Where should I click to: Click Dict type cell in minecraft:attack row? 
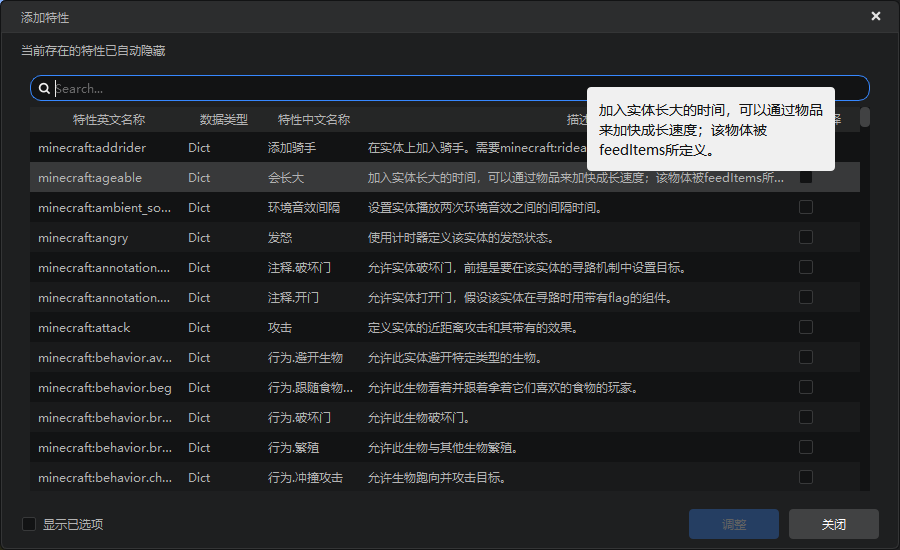(x=199, y=327)
